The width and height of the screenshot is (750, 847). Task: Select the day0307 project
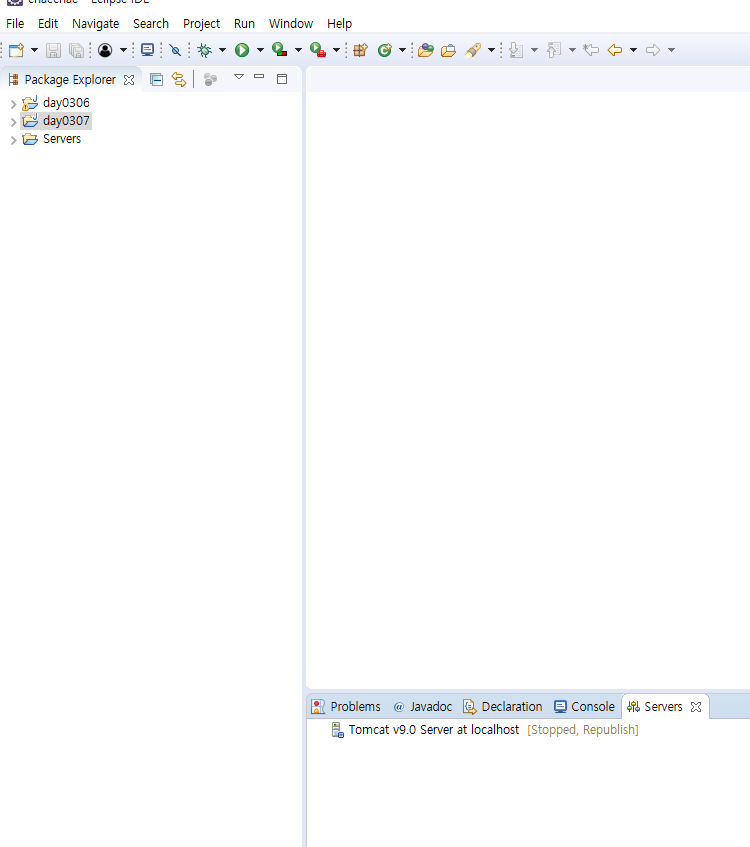(x=66, y=120)
